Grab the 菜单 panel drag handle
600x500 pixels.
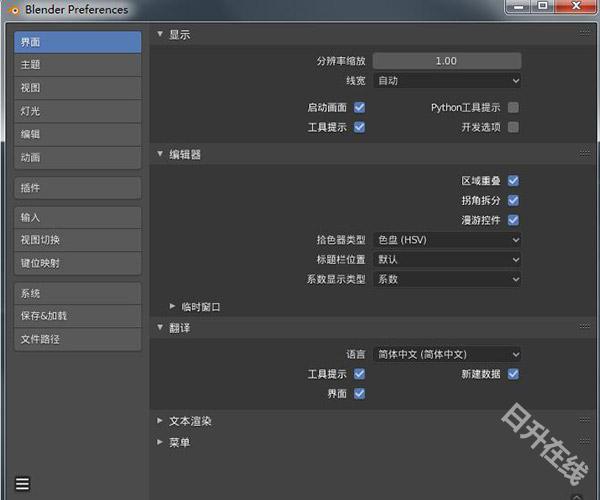tap(585, 441)
